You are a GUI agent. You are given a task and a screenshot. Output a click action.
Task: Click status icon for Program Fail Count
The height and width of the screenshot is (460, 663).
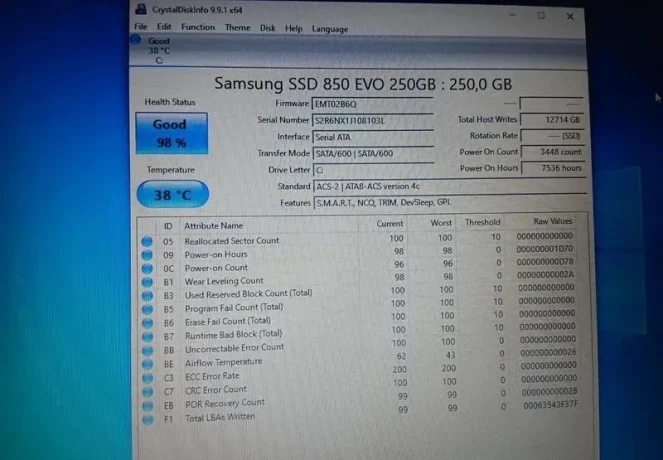click(x=147, y=309)
